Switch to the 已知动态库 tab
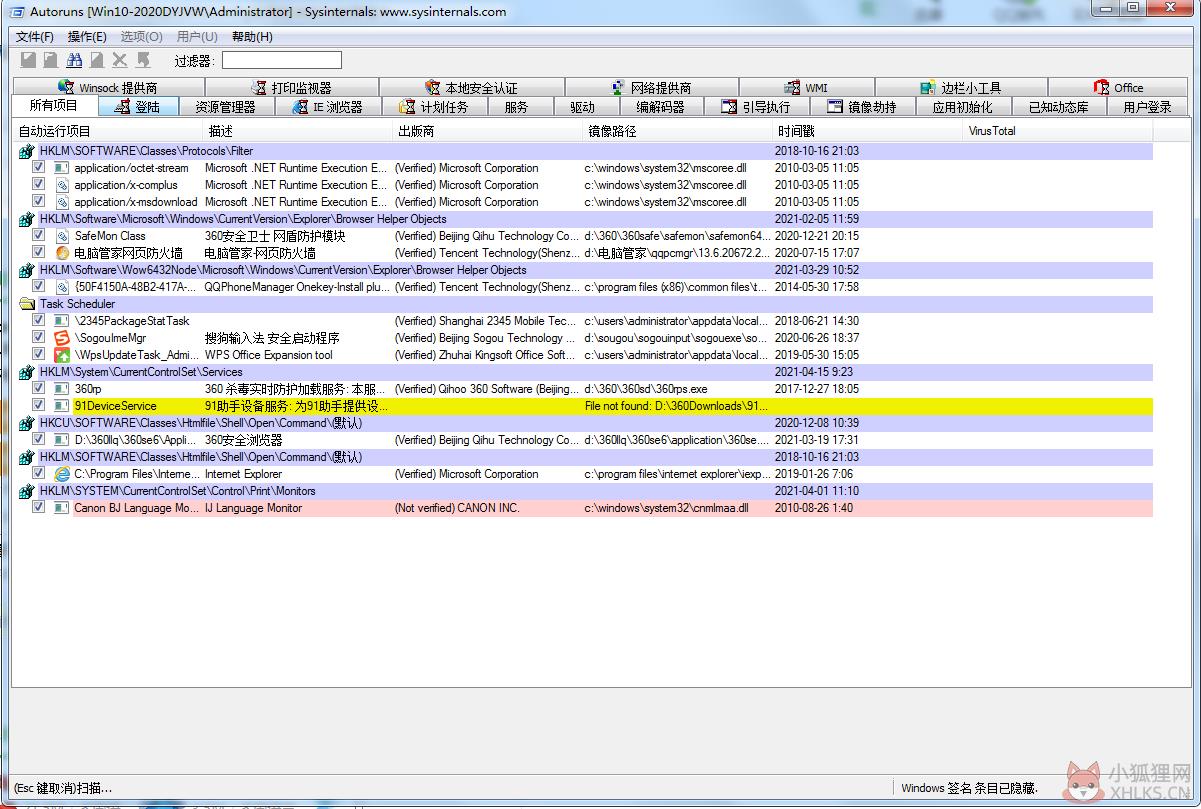The height and width of the screenshot is (809, 1201). [x=1058, y=107]
